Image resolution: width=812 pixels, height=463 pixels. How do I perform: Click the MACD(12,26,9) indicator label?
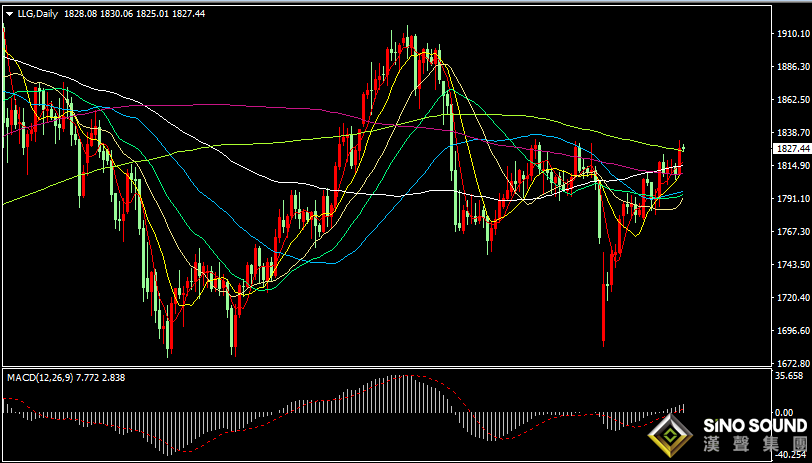pyautogui.click(x=40, y=378)
